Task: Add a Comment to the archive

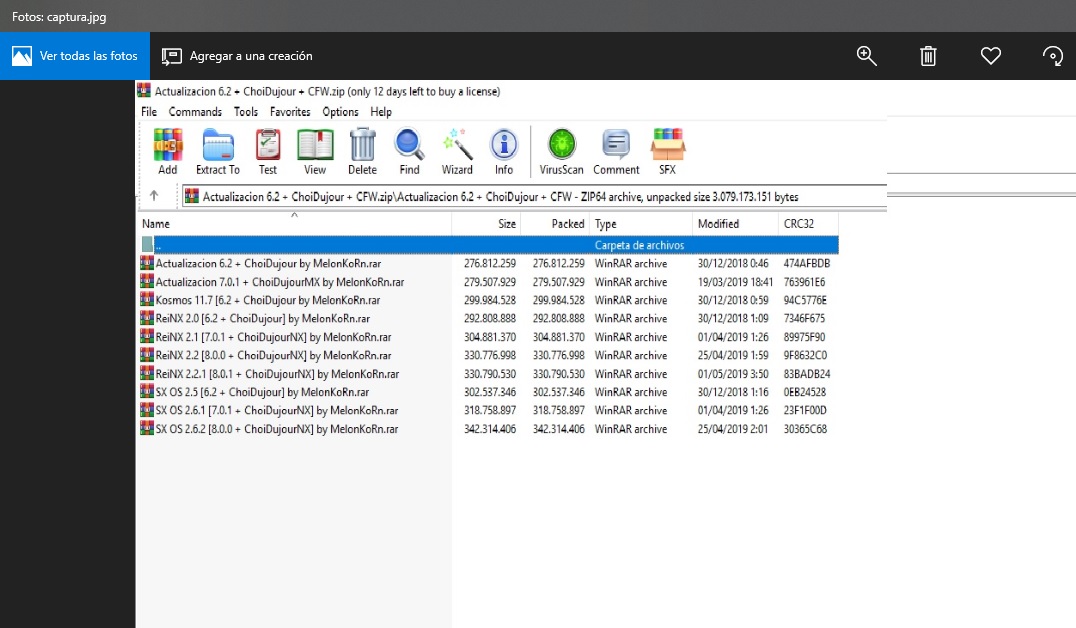Action: (616, 152)
